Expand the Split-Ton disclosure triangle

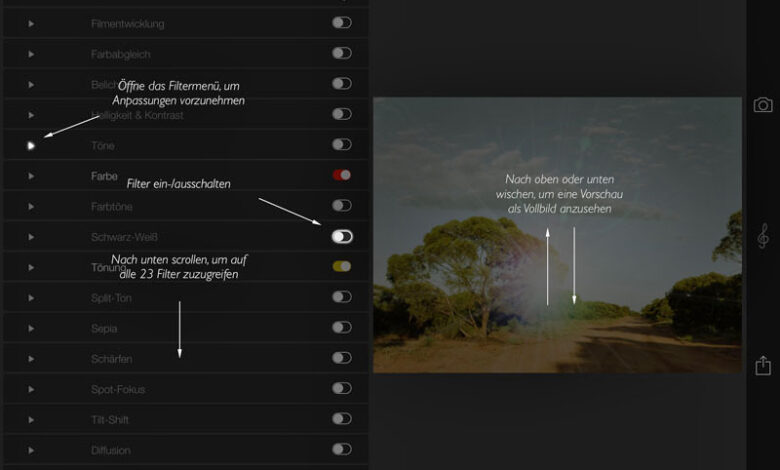click(x=31, y=298)
